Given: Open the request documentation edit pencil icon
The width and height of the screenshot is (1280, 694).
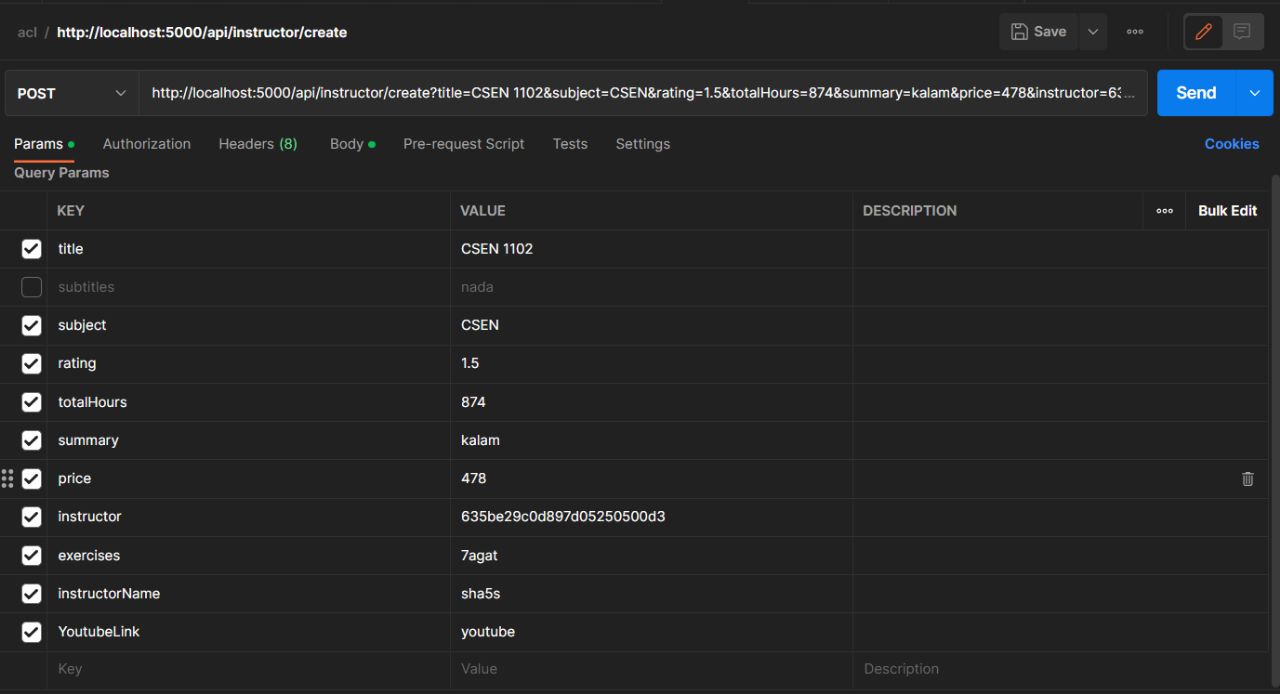Looking at the screenshot, I should (x=1203, y=31).
